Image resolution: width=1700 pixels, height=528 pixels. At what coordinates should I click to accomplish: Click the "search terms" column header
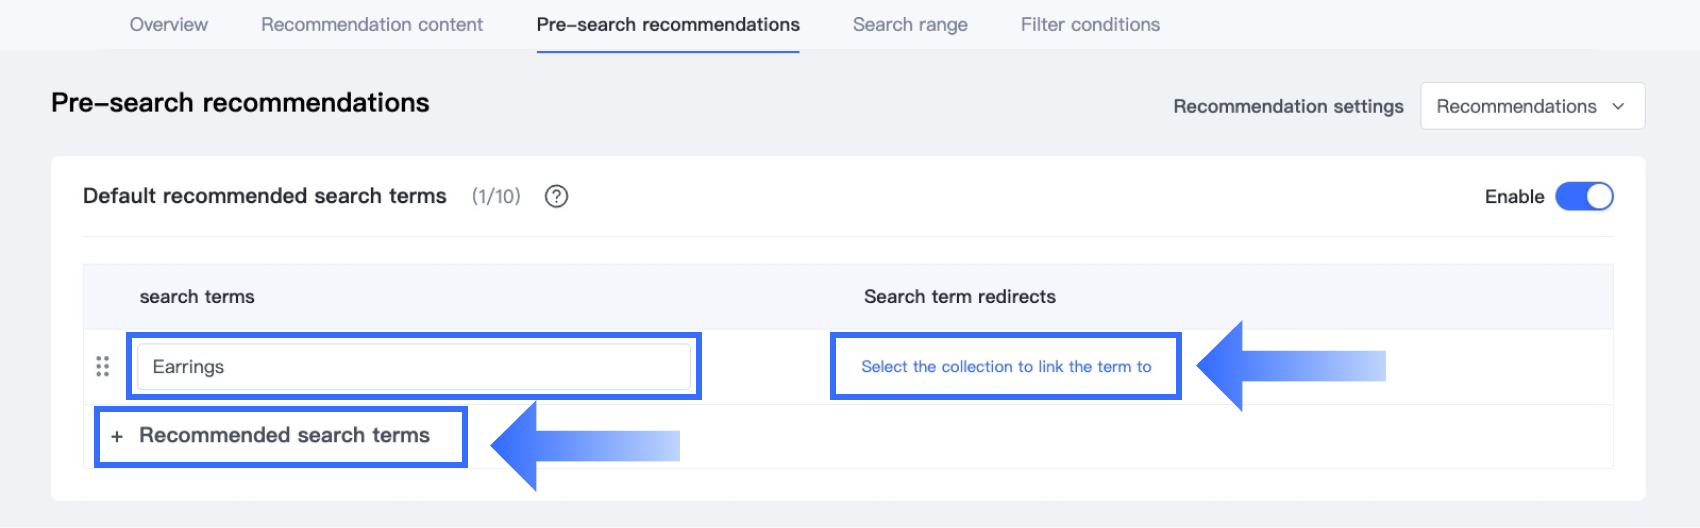coord(197,297)
